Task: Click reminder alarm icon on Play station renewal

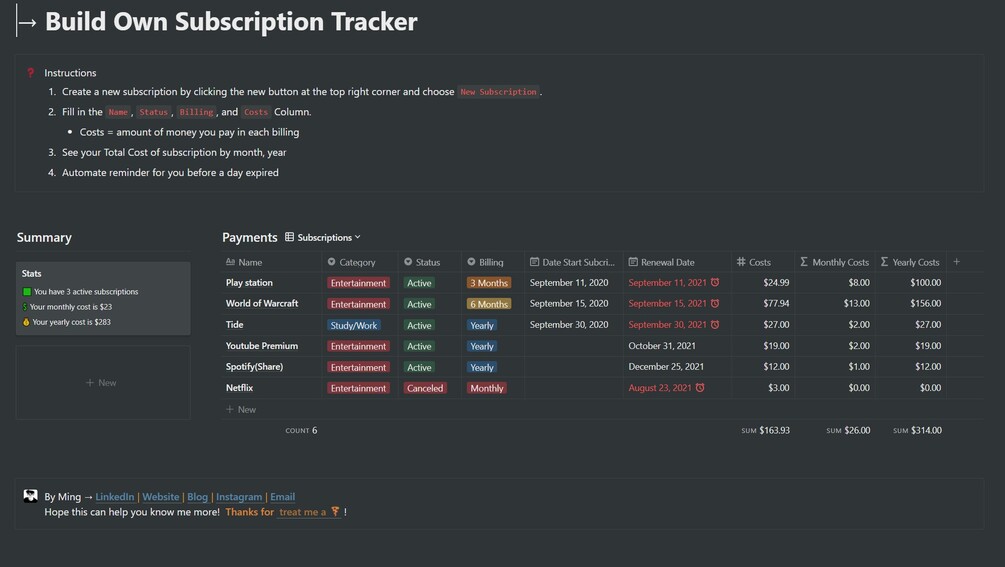Action: pyautogui.click(x=715, y=283)
